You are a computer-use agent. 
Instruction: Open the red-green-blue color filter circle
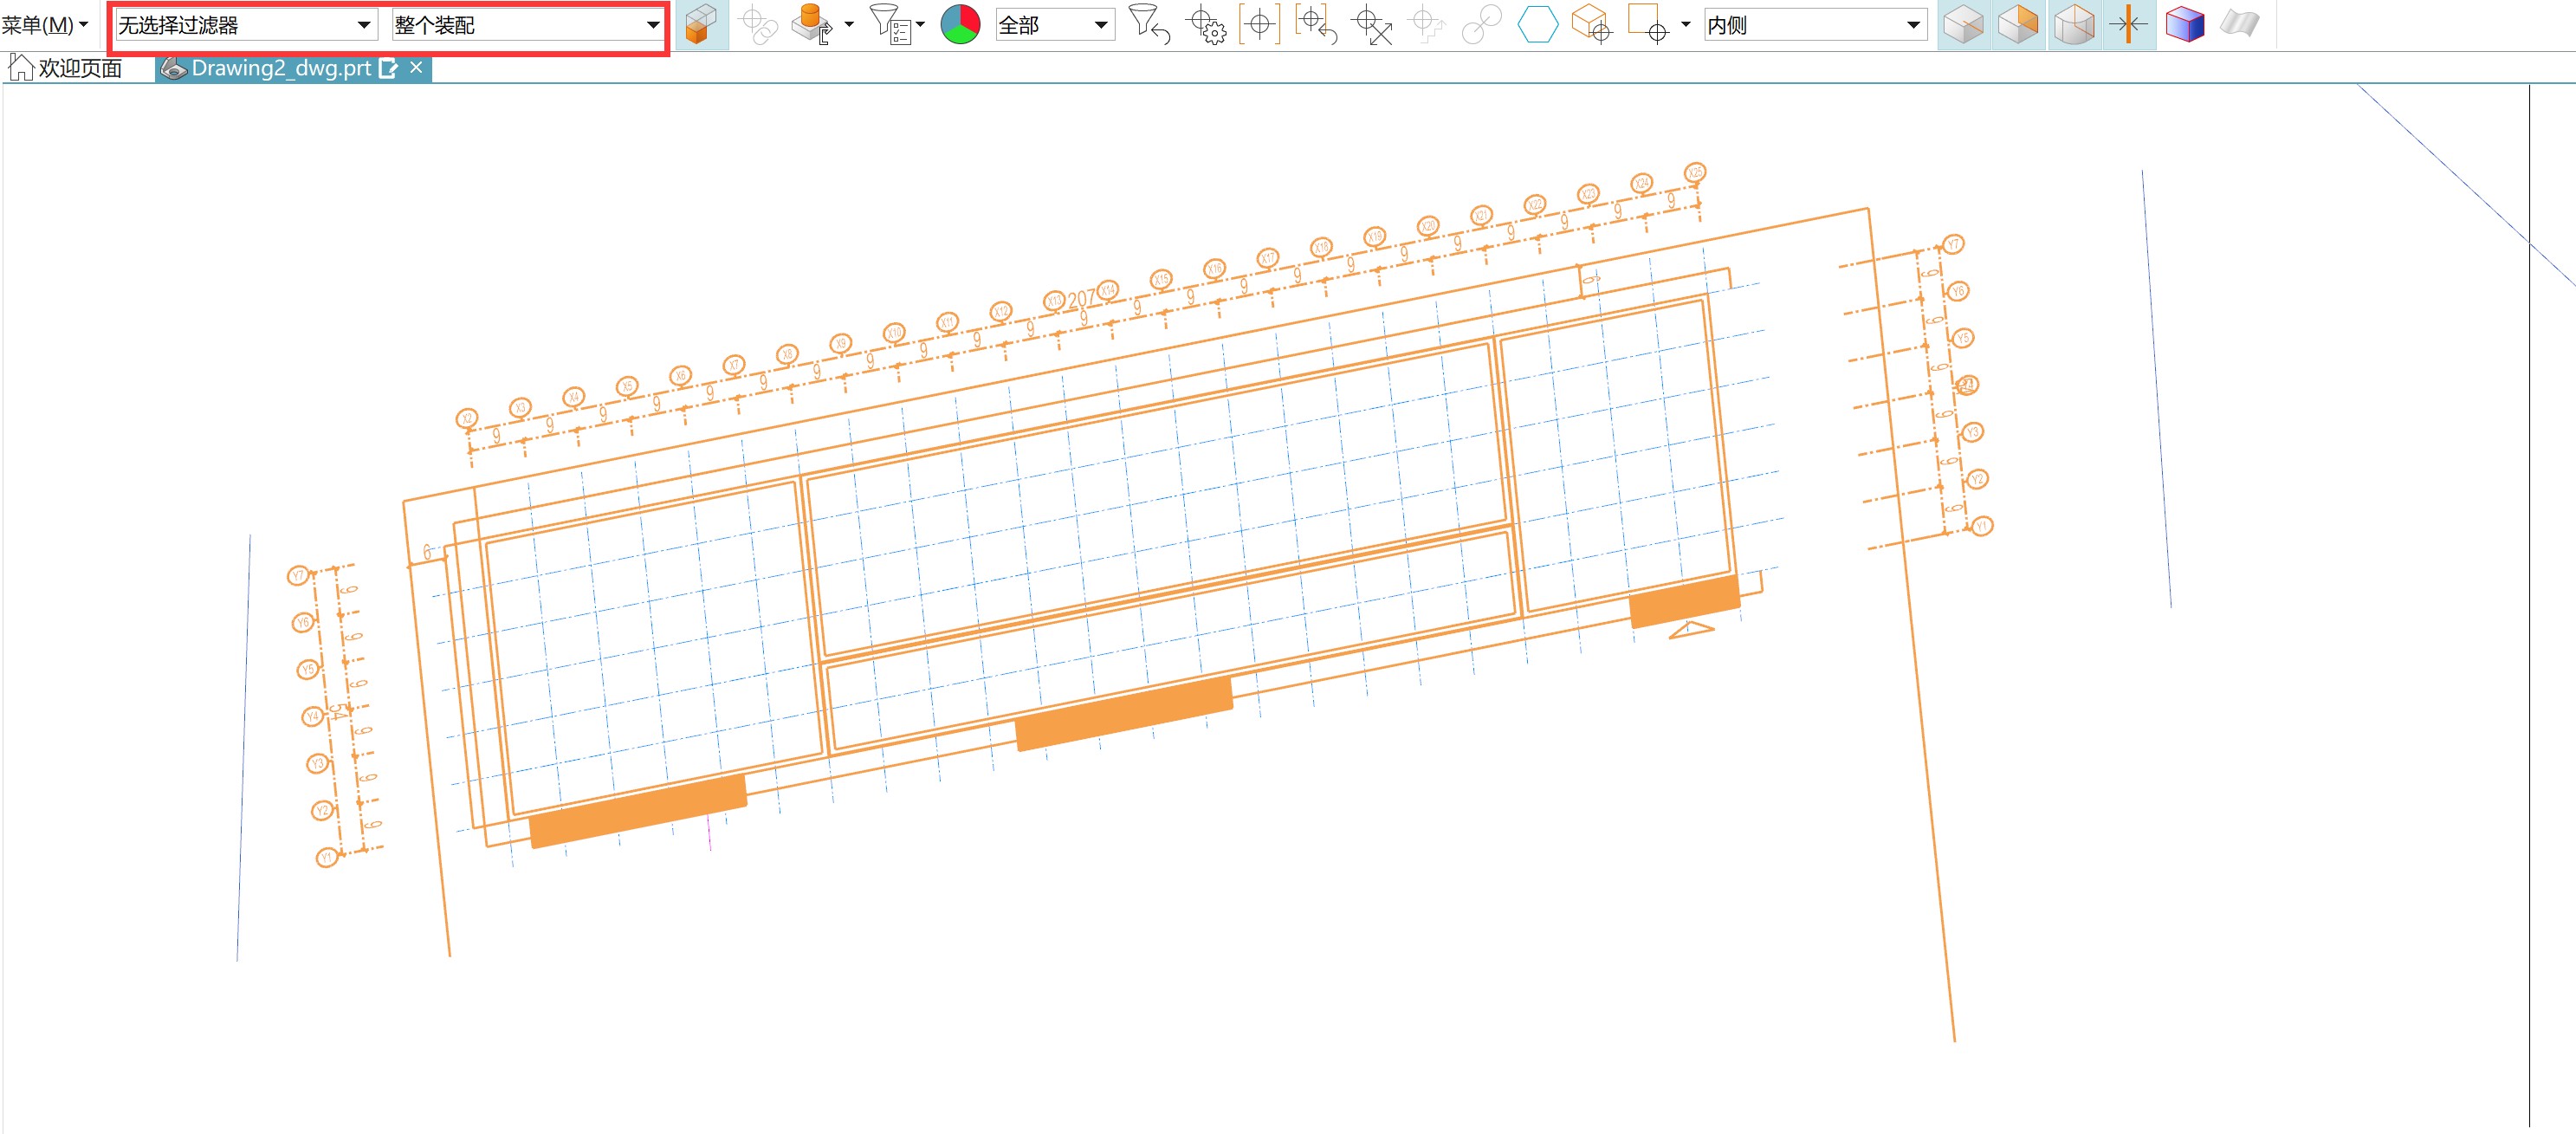click(960, 25)
